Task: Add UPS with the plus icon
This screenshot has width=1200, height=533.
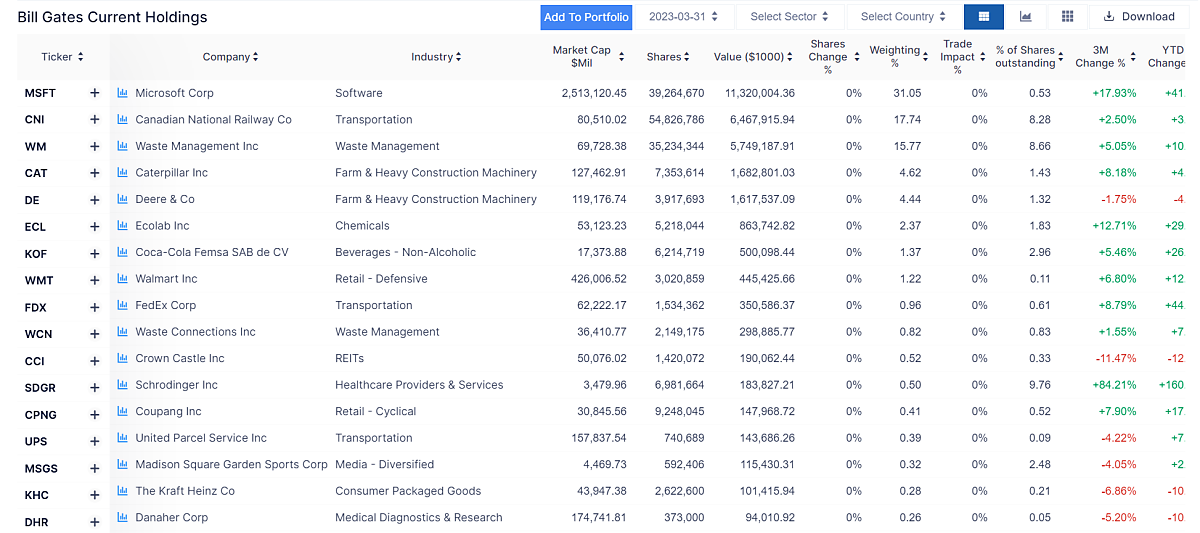Action: [x=95, y=439]
